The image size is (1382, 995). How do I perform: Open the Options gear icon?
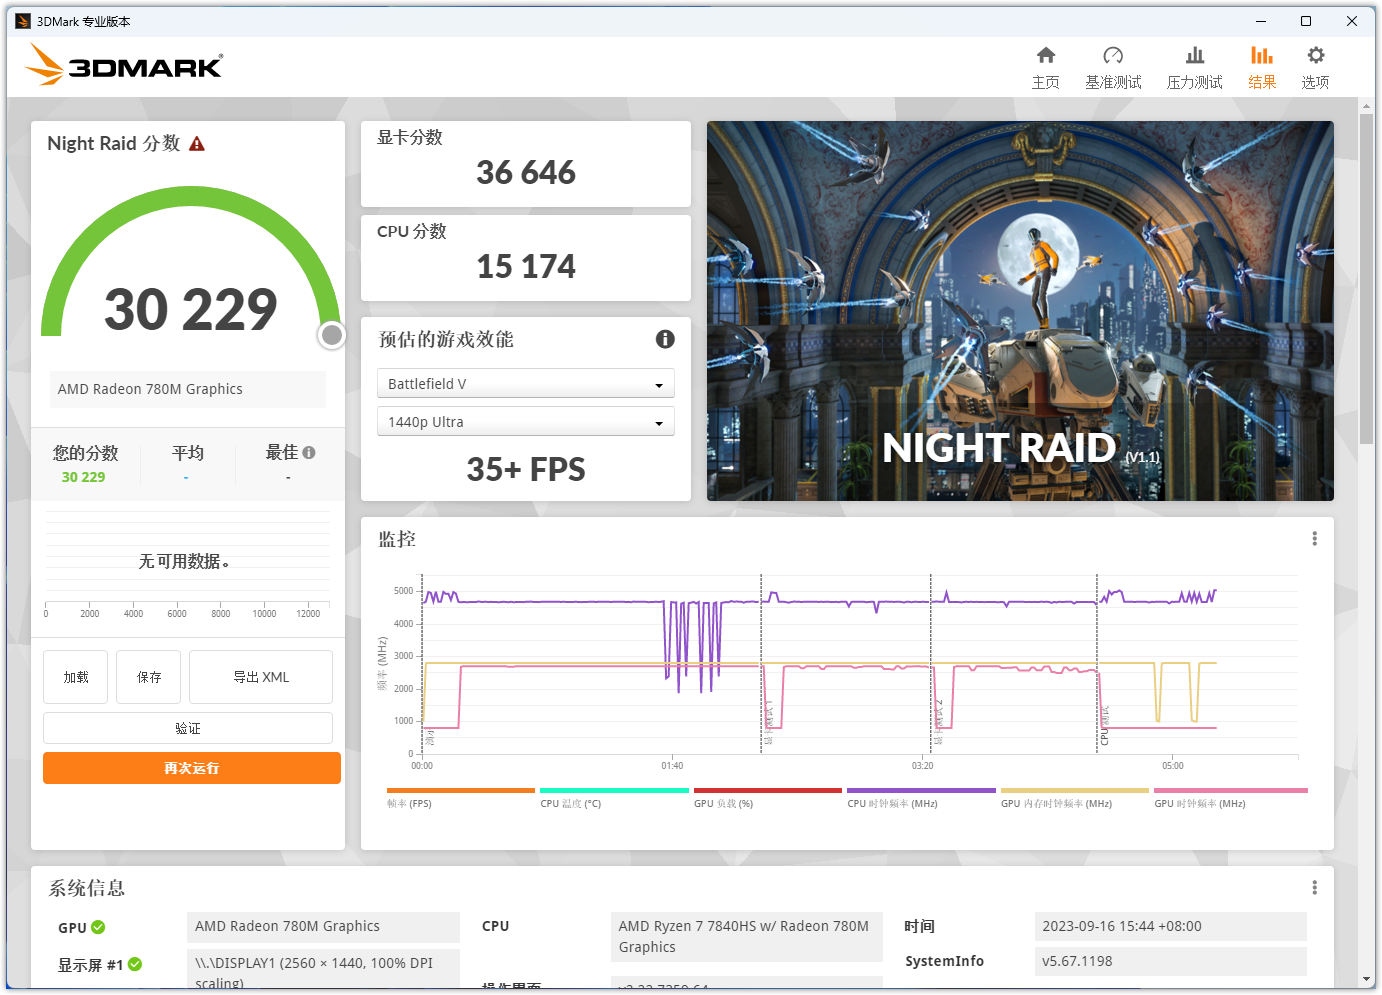point(1315,56)
